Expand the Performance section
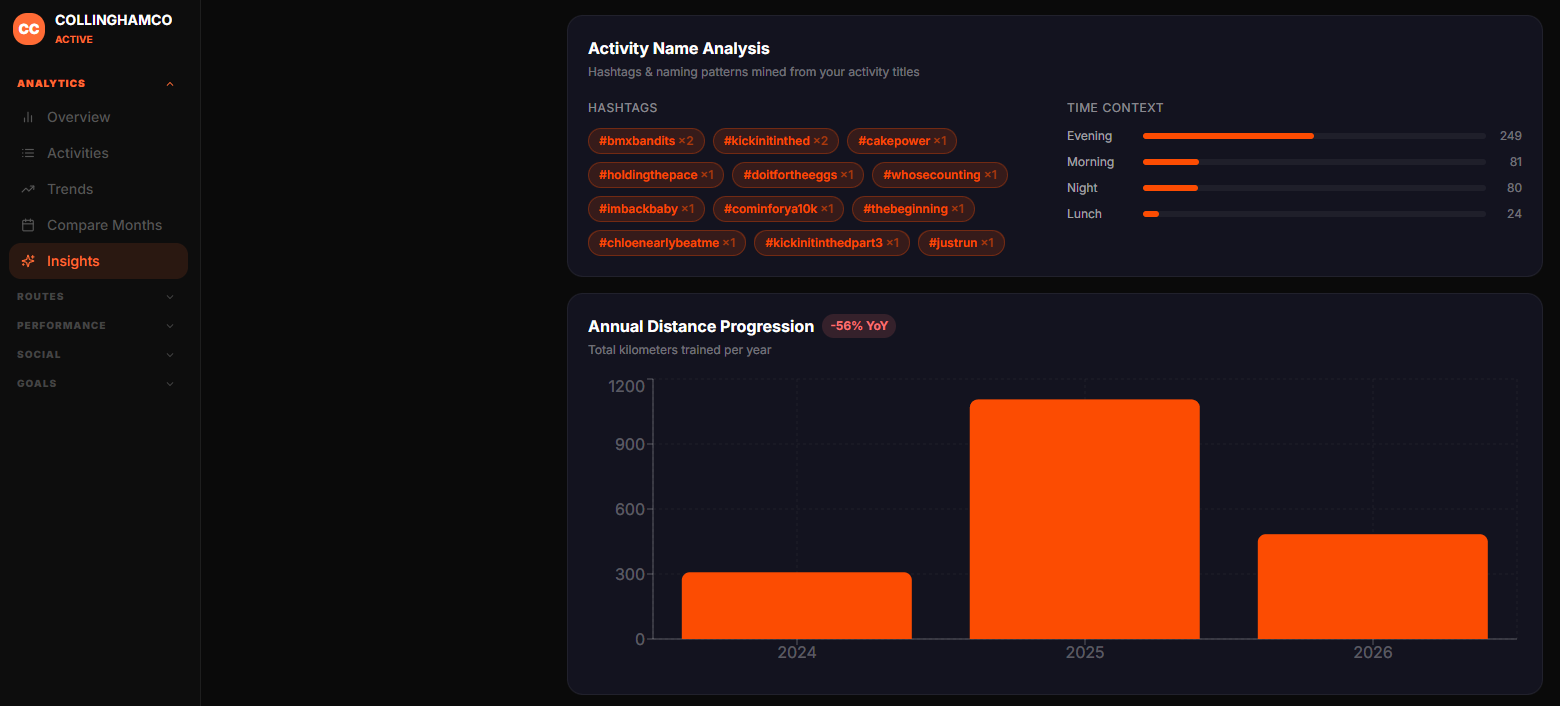The width and height of the screenshot is (1560, 706). 96,326
